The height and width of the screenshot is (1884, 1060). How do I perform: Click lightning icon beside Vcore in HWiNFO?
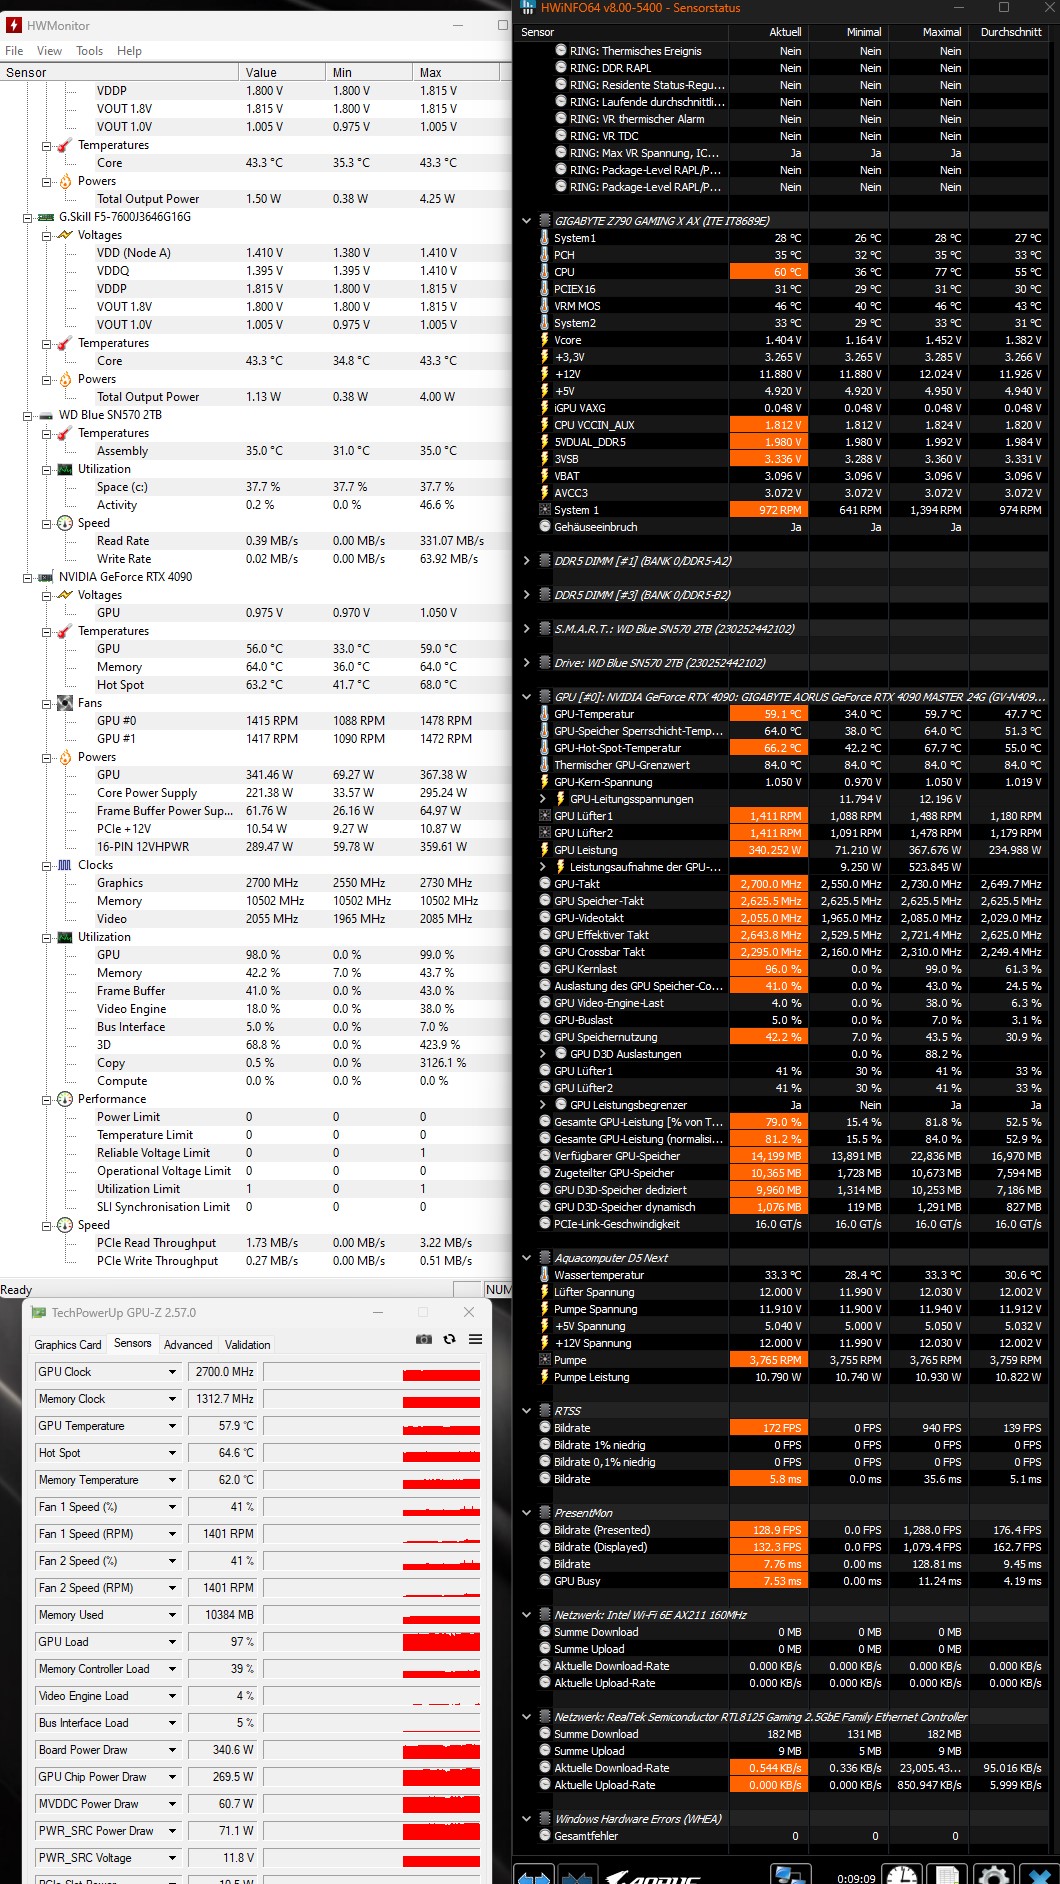545,340
